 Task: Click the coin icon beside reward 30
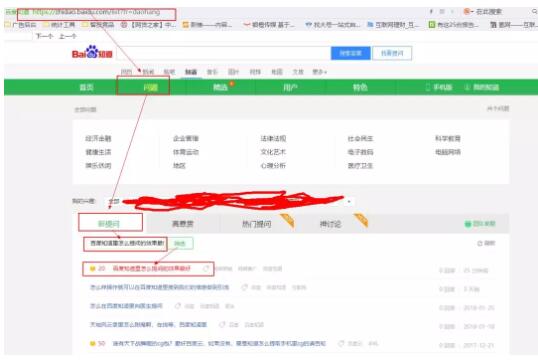92,343
